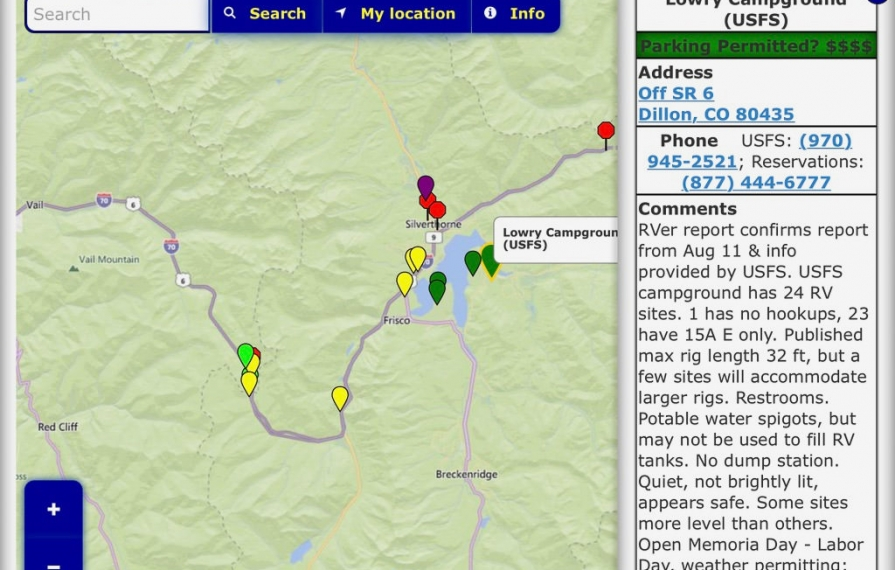Tap the USFS 945-2521 phone link
Screen dimensions: 895x570
click(692, 161)
